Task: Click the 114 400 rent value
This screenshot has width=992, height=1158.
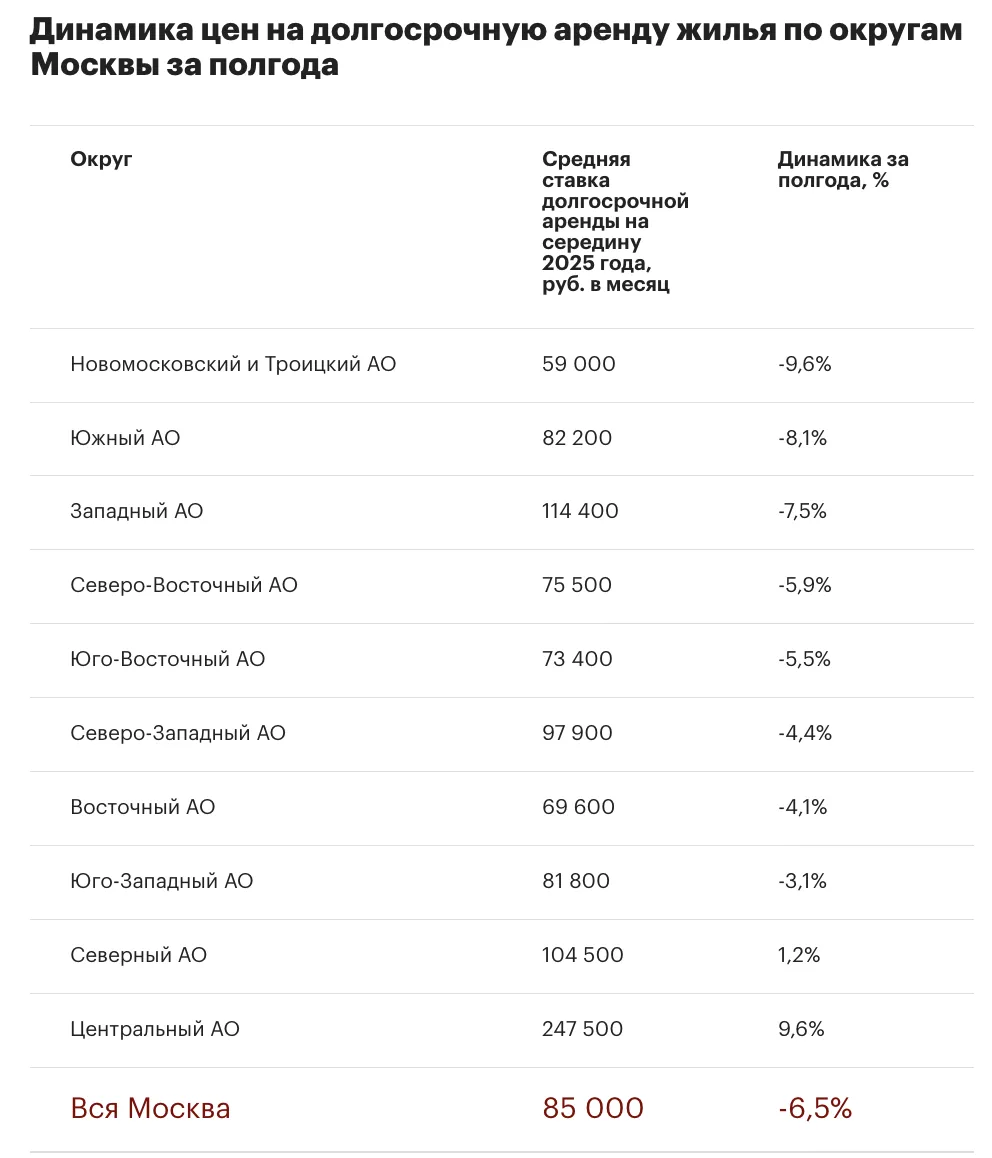Action: 580,511
